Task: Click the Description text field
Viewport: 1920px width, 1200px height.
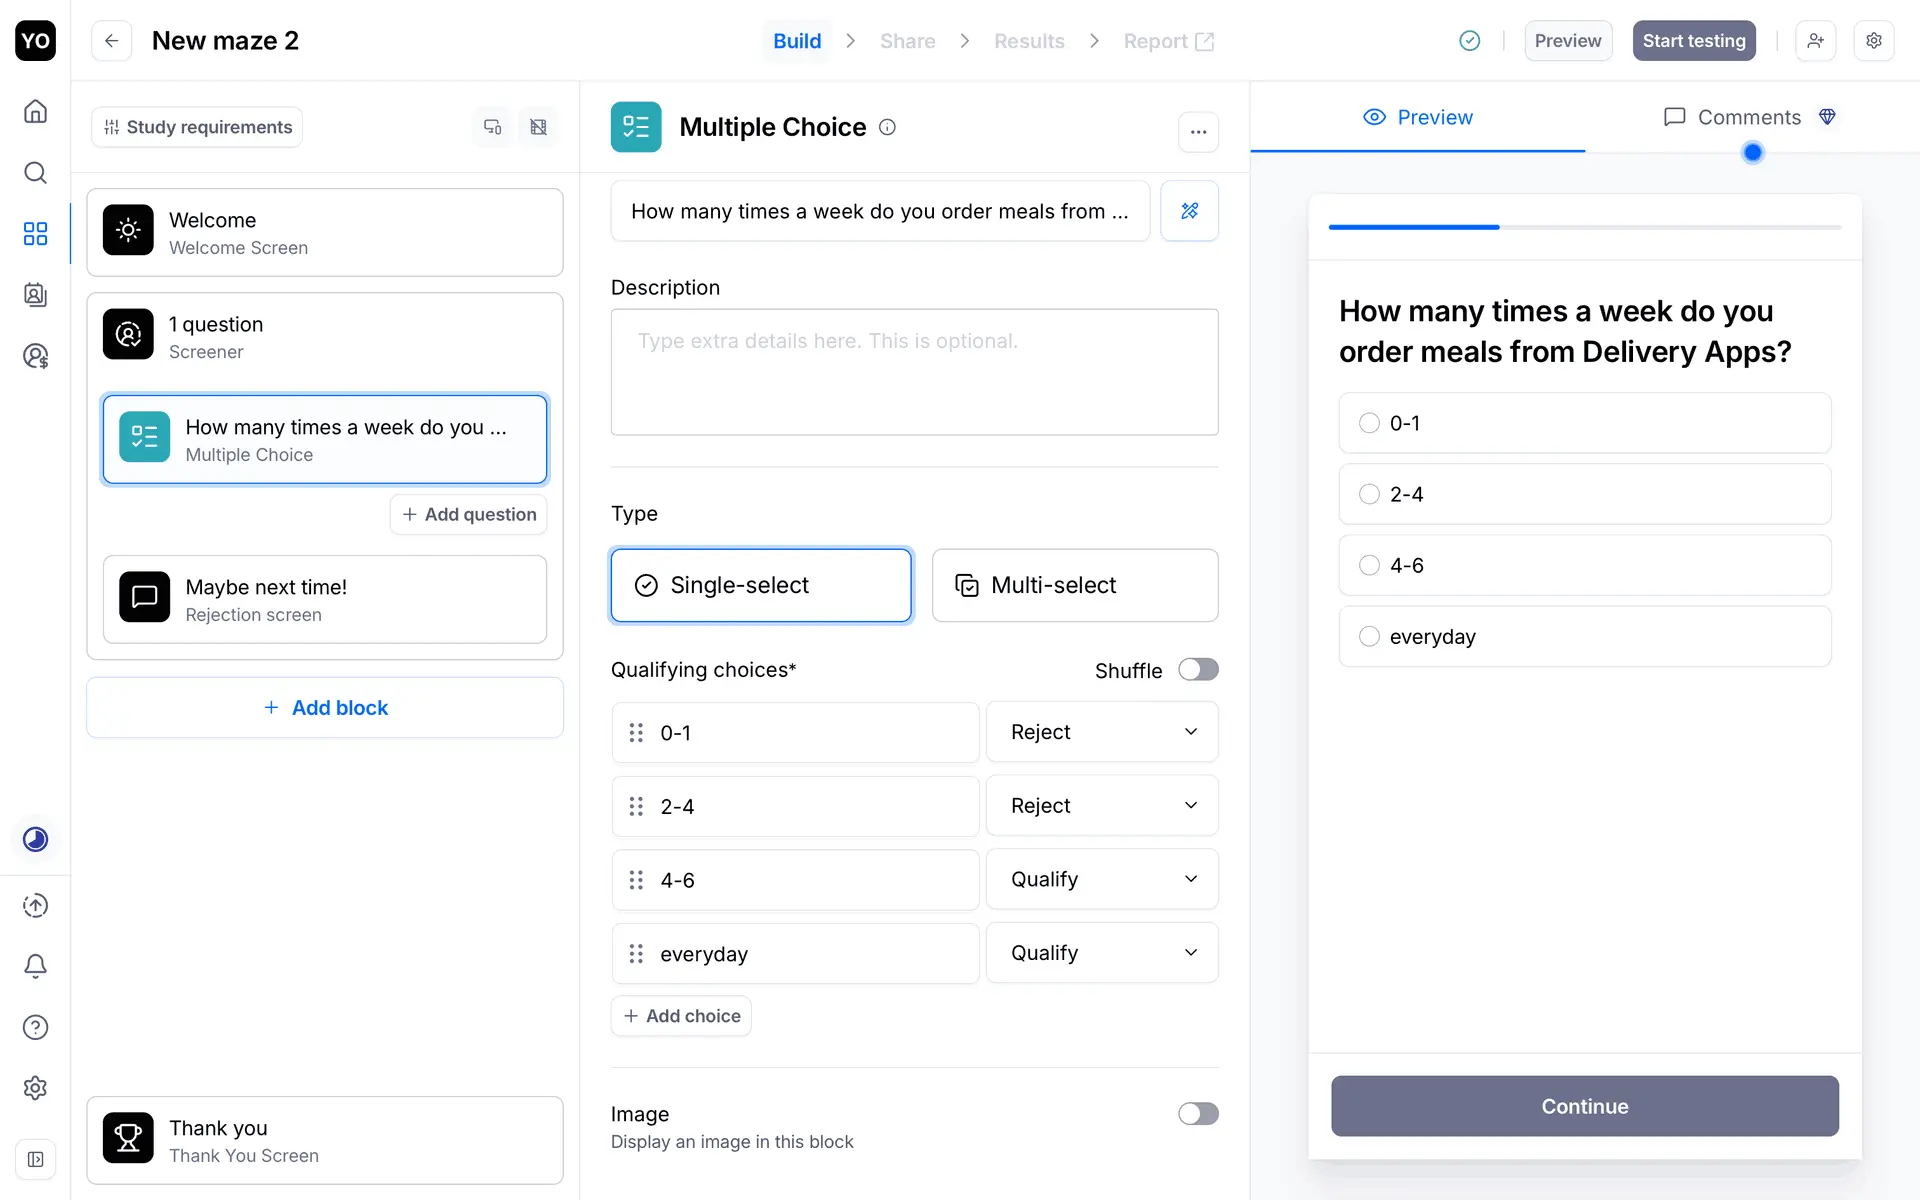Action: pos(914,372)
